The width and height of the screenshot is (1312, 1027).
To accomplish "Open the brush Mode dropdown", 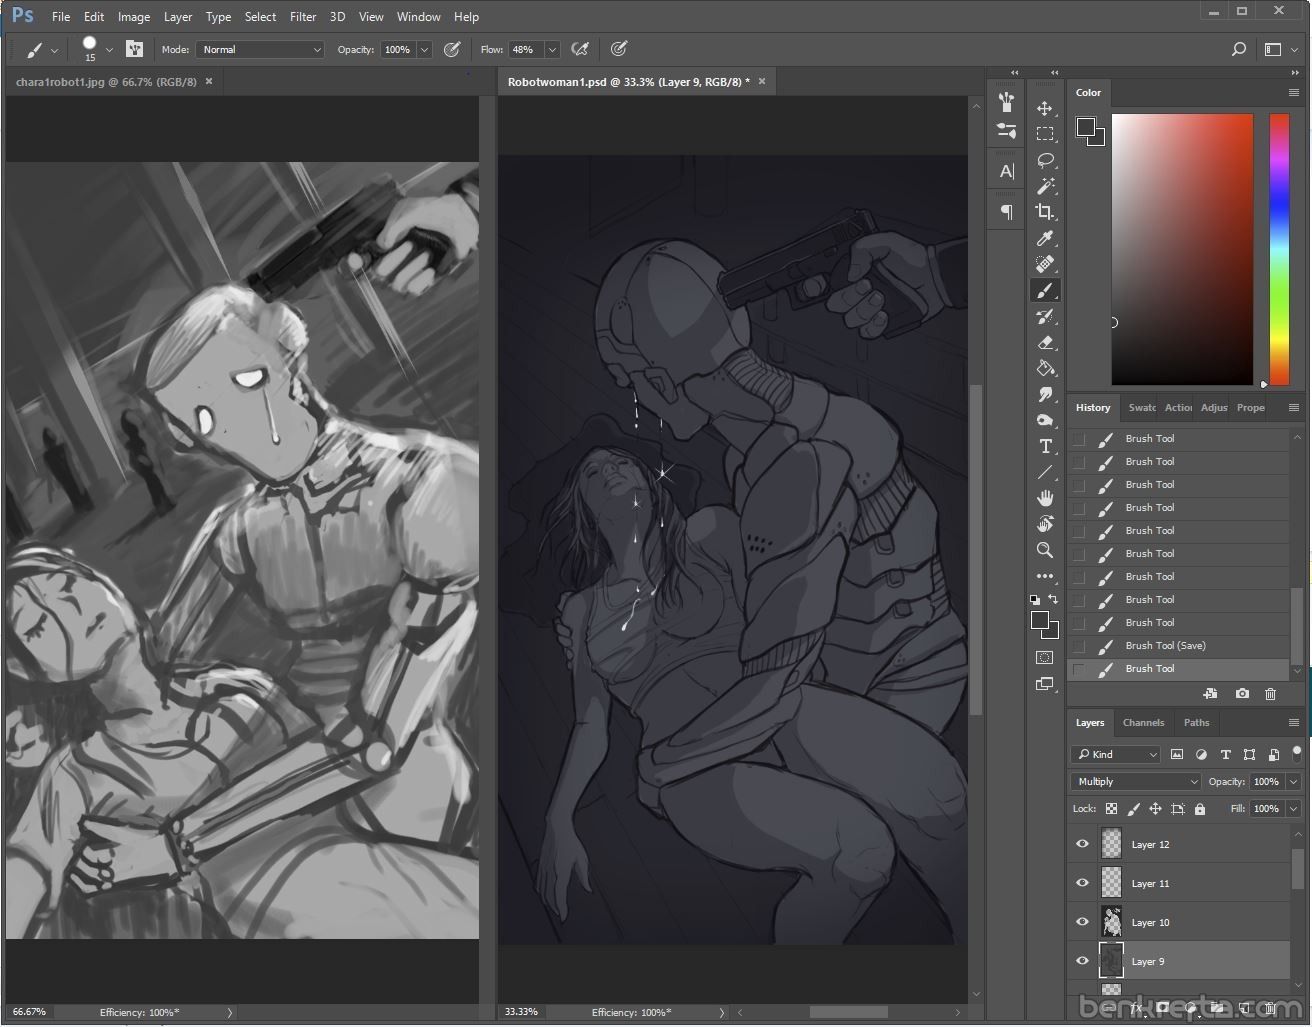I will (x=260, y=49).
